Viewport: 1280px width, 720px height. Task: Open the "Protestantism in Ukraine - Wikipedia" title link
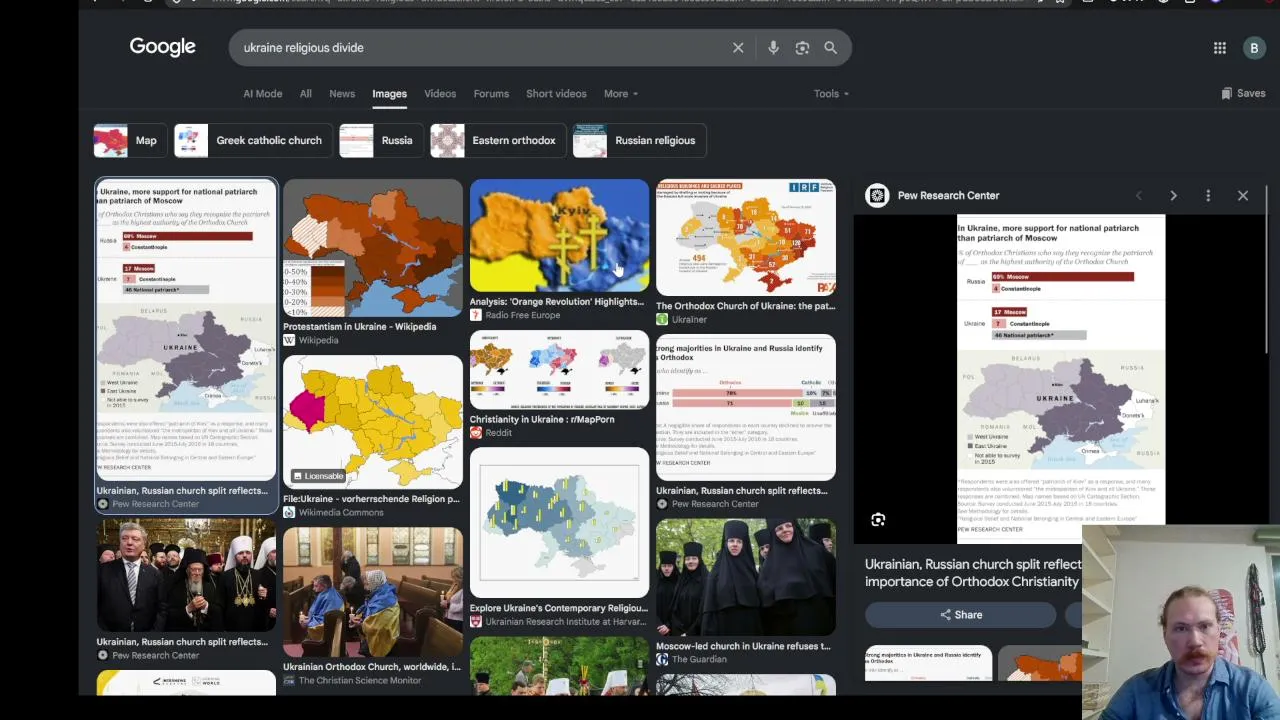(360, 327)
